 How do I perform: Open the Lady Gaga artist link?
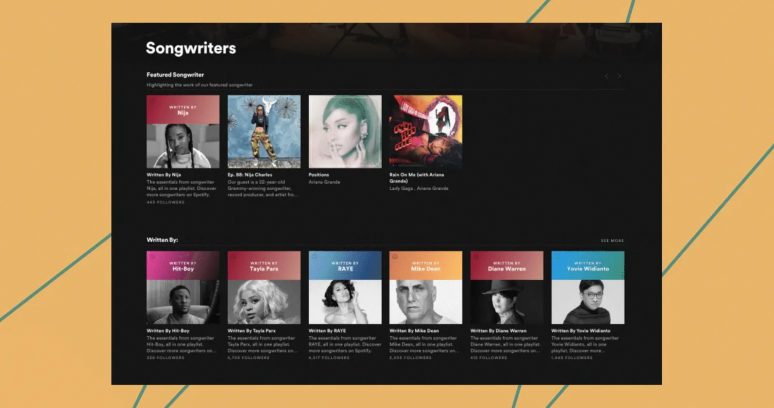(x=401, y=188)
